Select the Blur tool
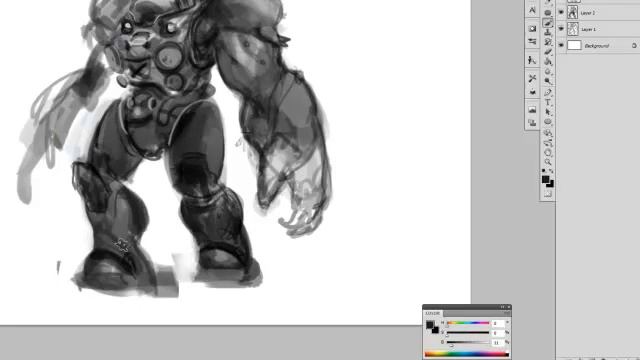 pyautogui.click(x=548, y=71)
